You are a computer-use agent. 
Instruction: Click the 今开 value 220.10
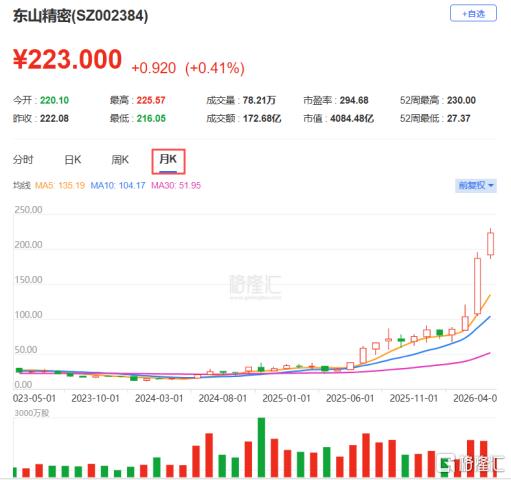tap(54, 100)
